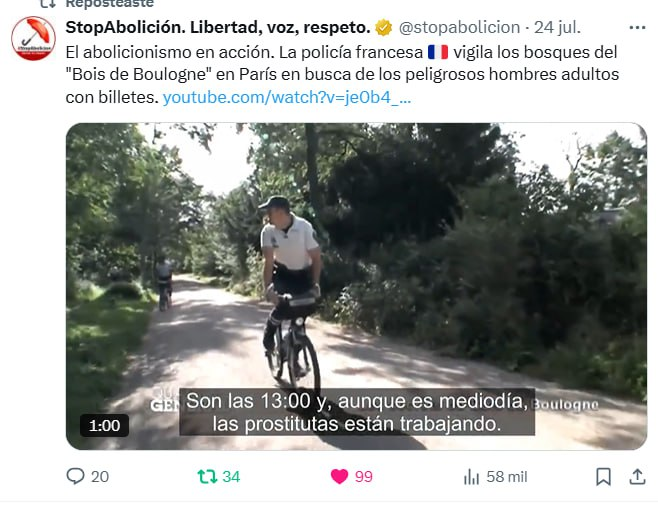Open the share upload icon
658x508 pixels.
[637, 477]
